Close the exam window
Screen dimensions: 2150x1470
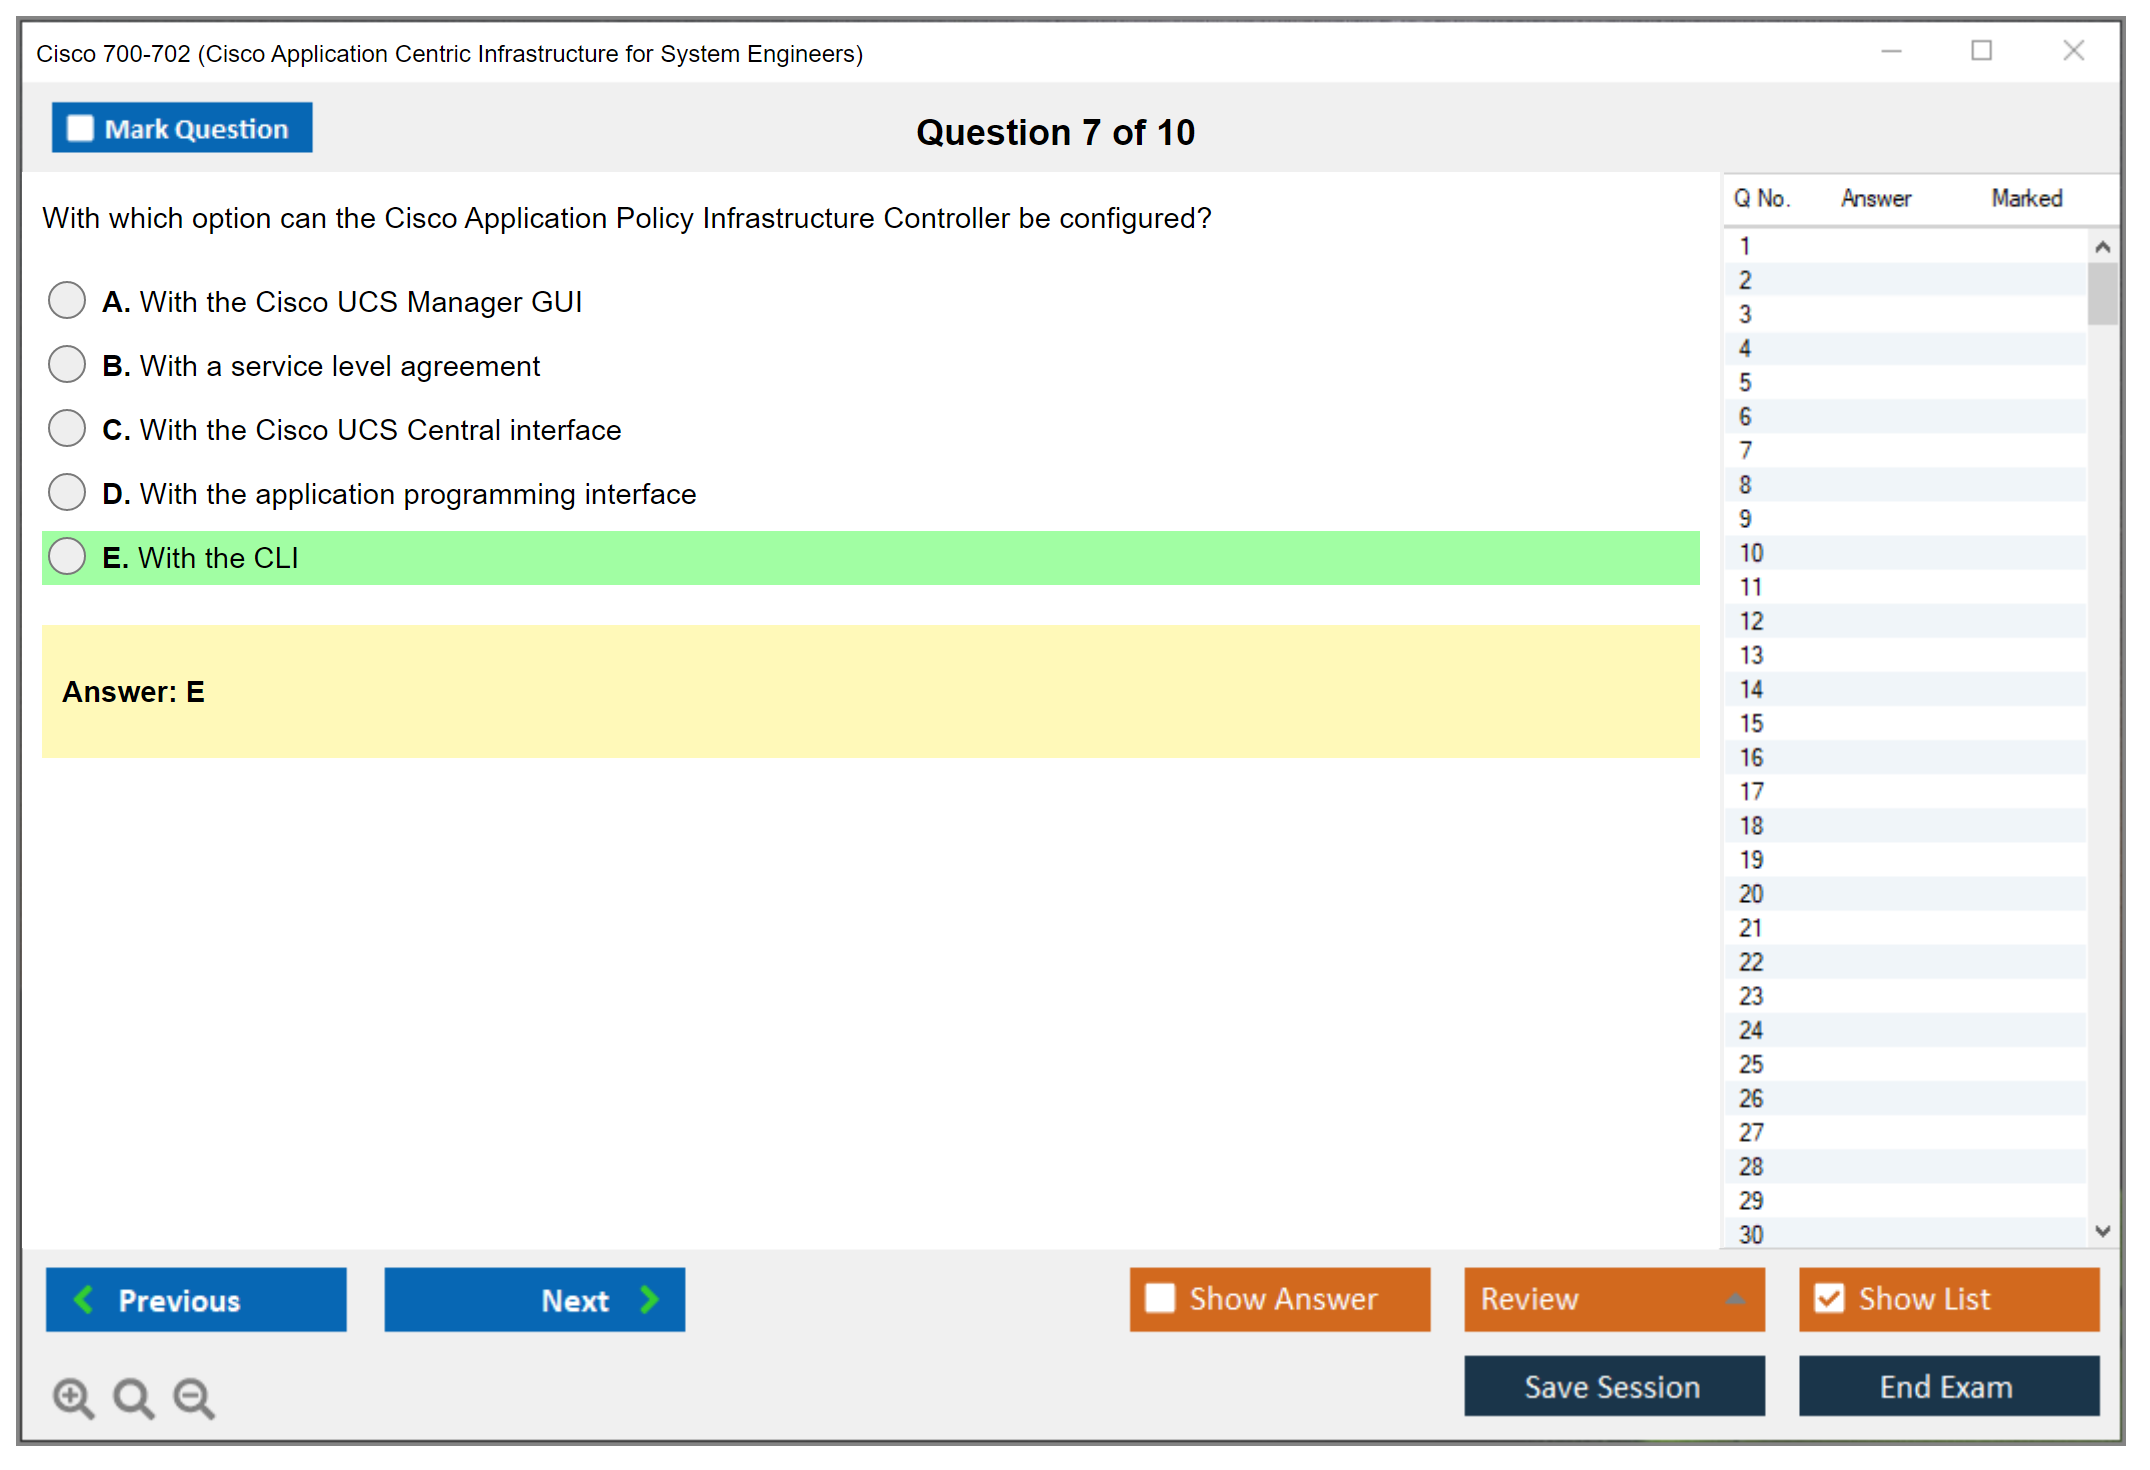[x=2073, y=51]
